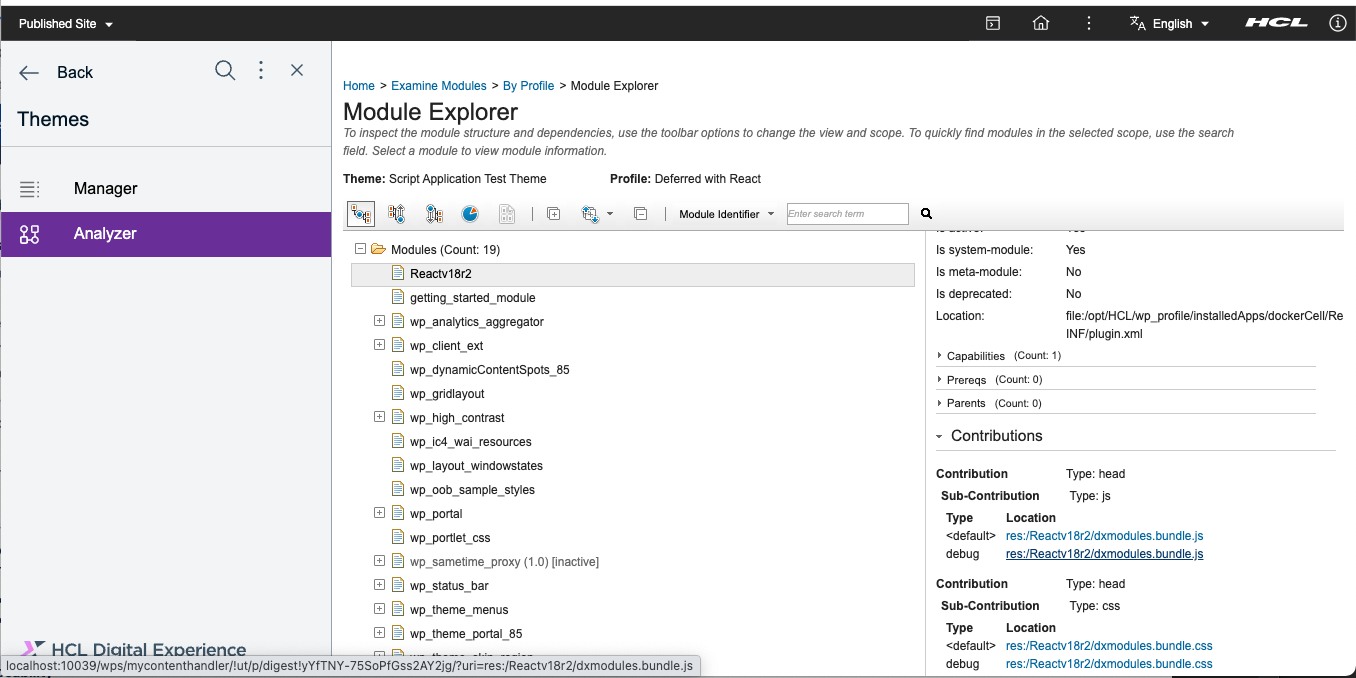
Task: Close the Themes side panel
Action: (297, 70)
